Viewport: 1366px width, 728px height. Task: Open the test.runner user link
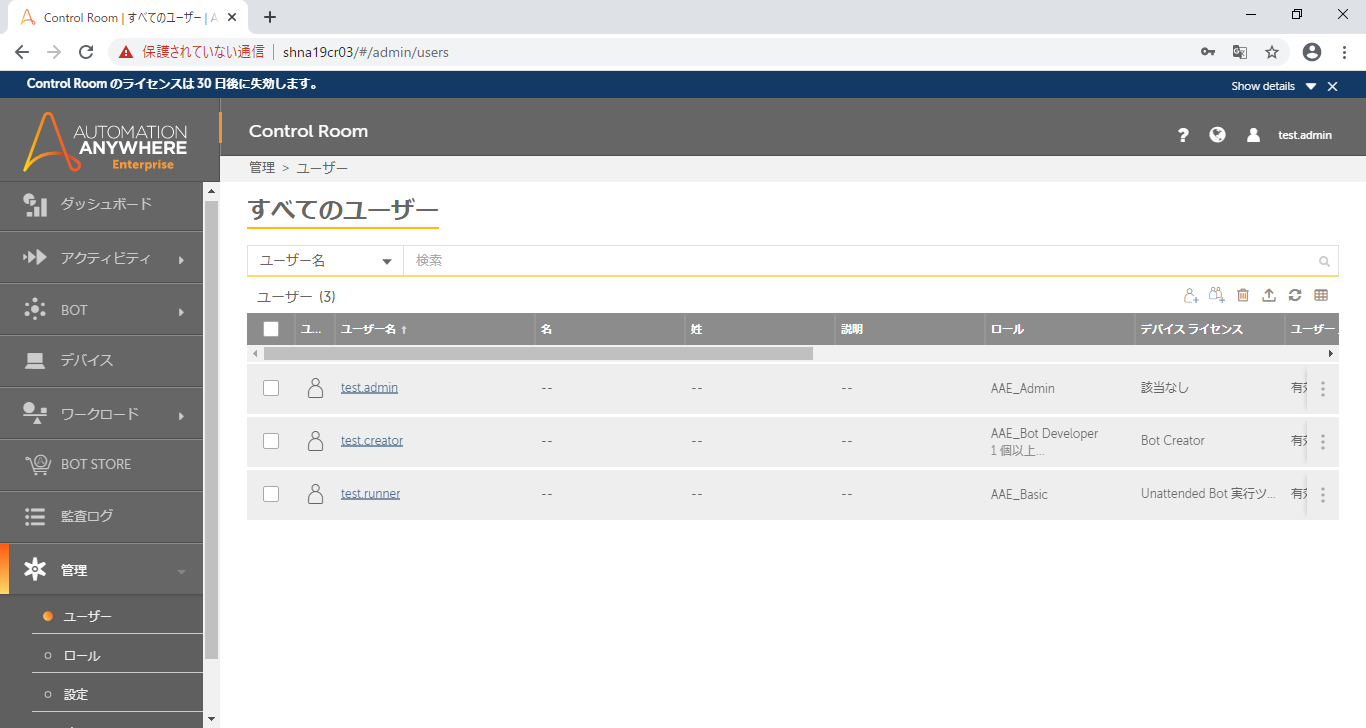click(x=370, y=493)
